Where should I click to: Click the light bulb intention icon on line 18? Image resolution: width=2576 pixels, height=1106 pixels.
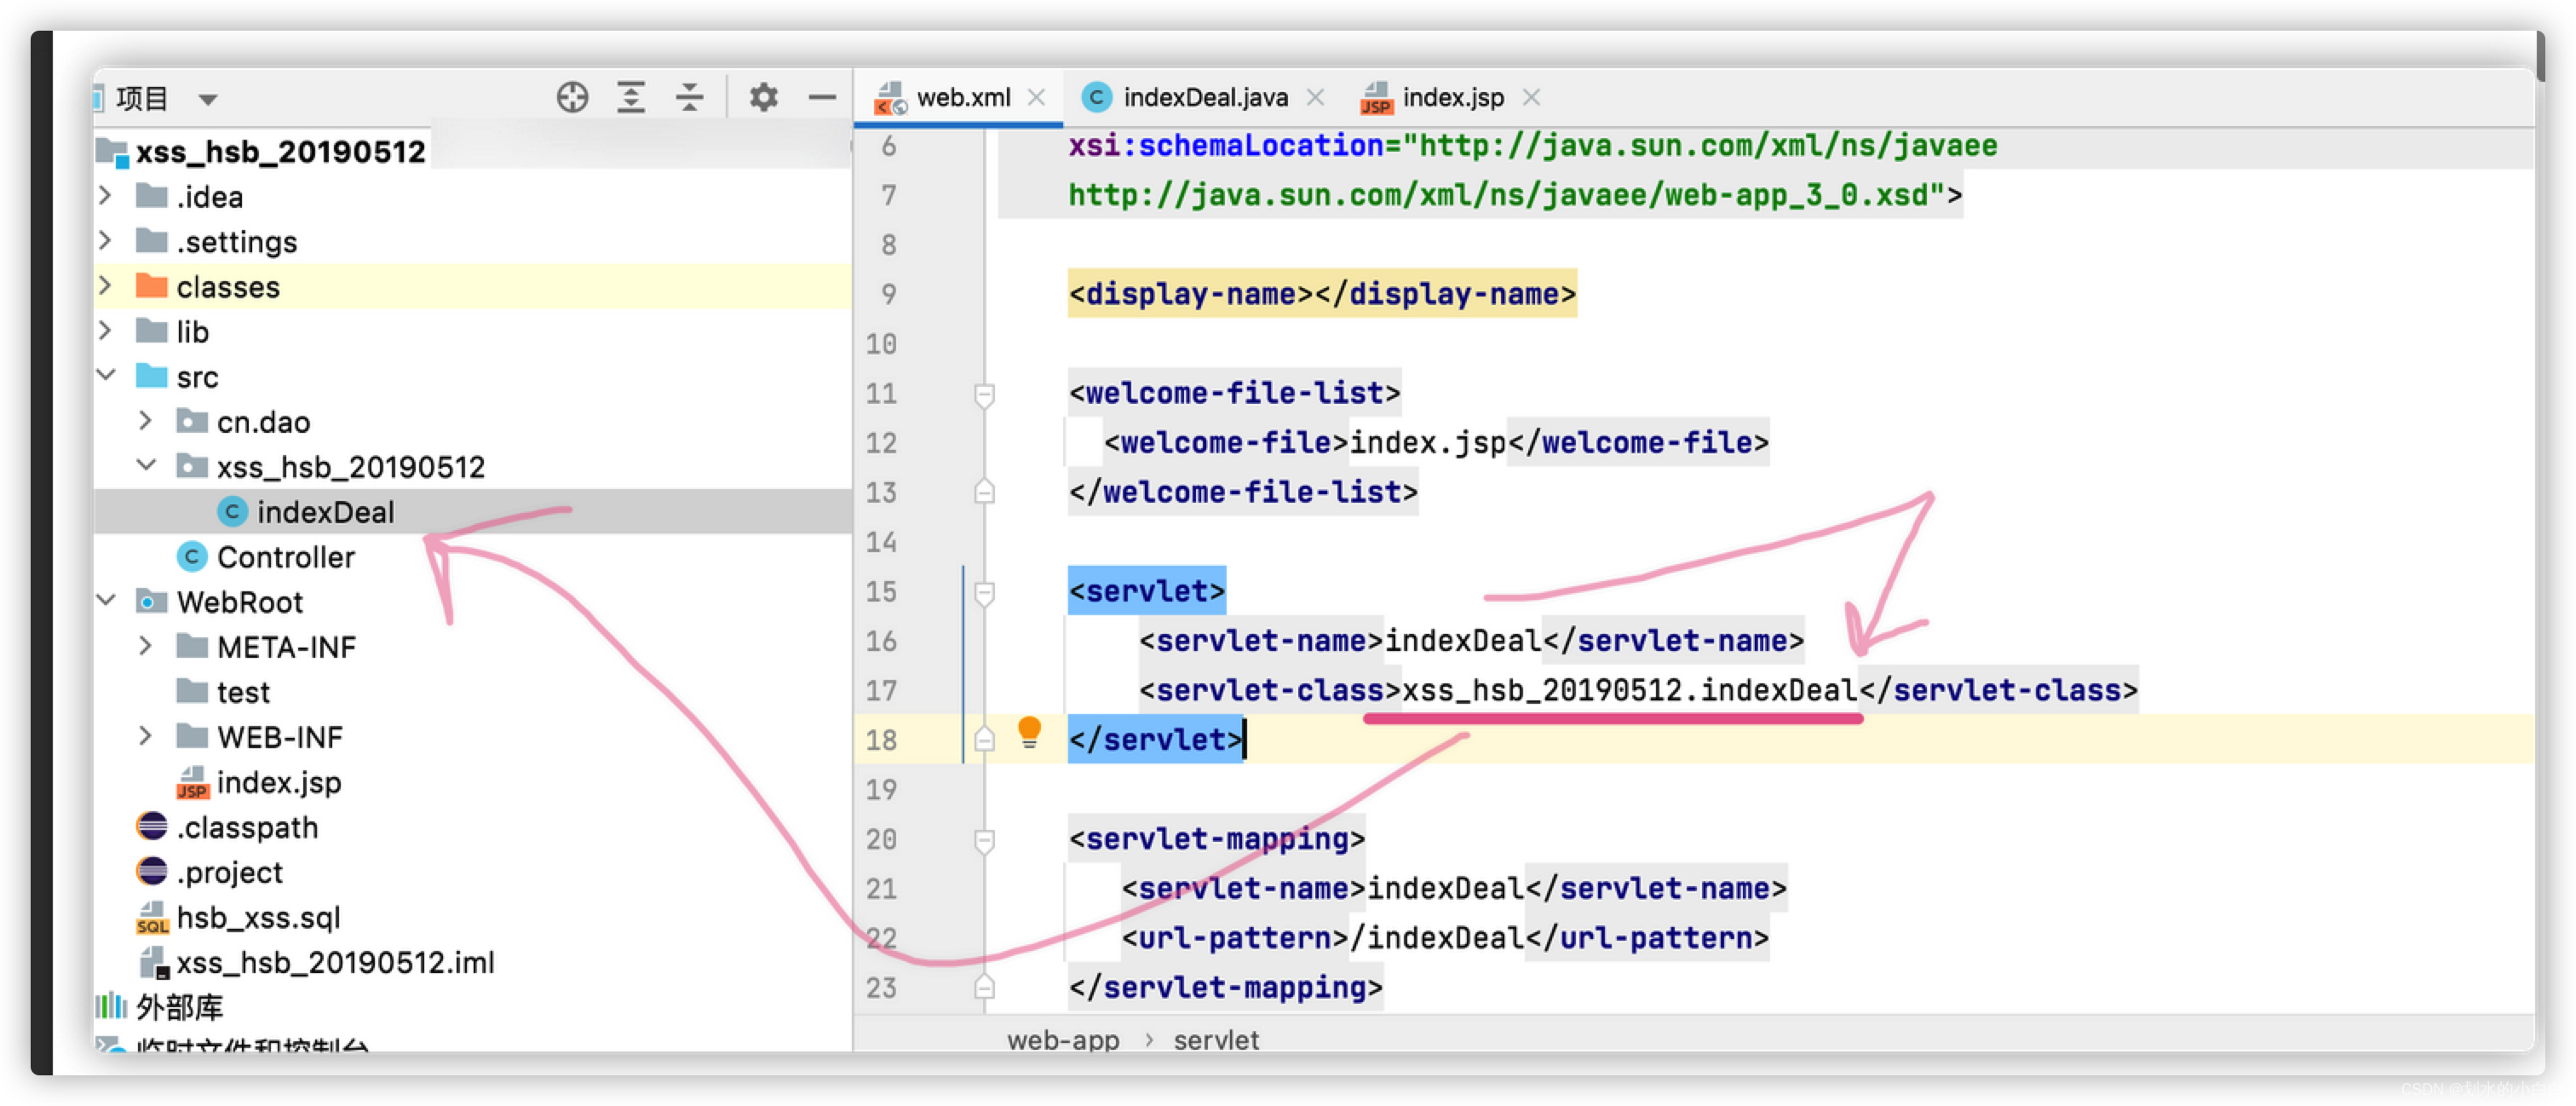click(1029, 733)
